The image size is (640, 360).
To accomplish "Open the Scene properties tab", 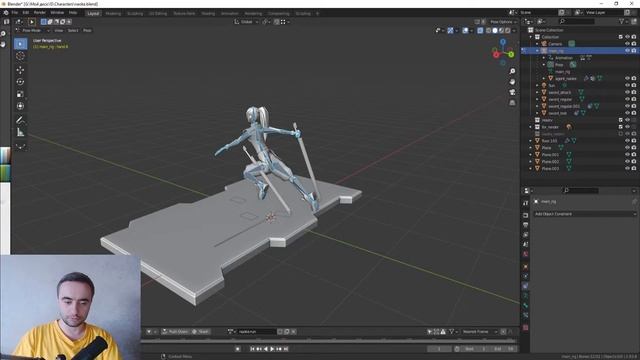I will pos(526,244).
